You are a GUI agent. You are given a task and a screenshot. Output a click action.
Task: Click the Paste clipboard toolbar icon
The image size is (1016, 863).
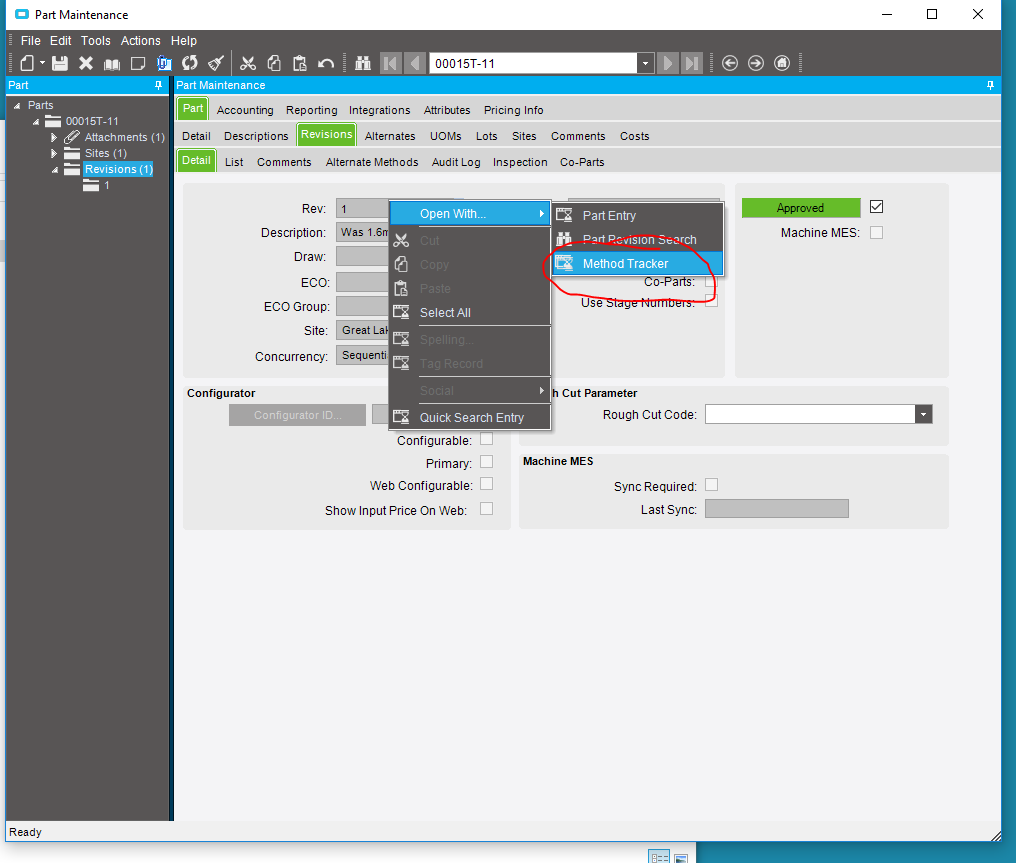(299, 63)
